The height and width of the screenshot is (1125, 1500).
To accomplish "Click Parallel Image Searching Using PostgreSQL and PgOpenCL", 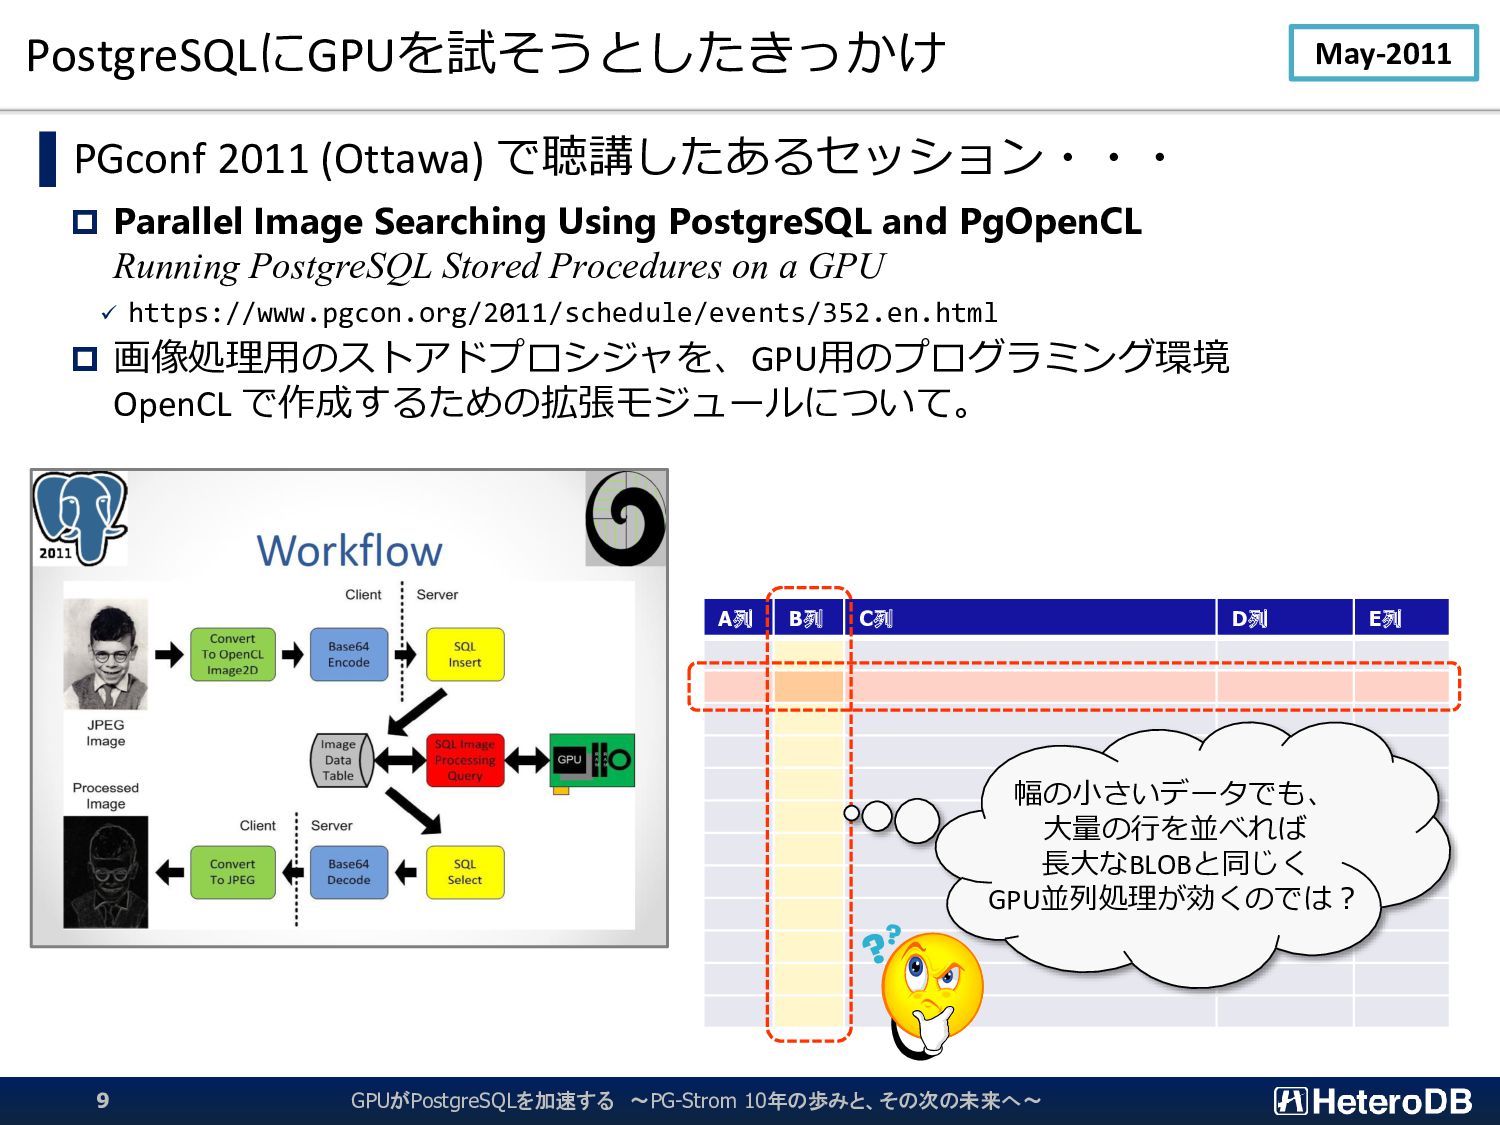I will [628, 221].
